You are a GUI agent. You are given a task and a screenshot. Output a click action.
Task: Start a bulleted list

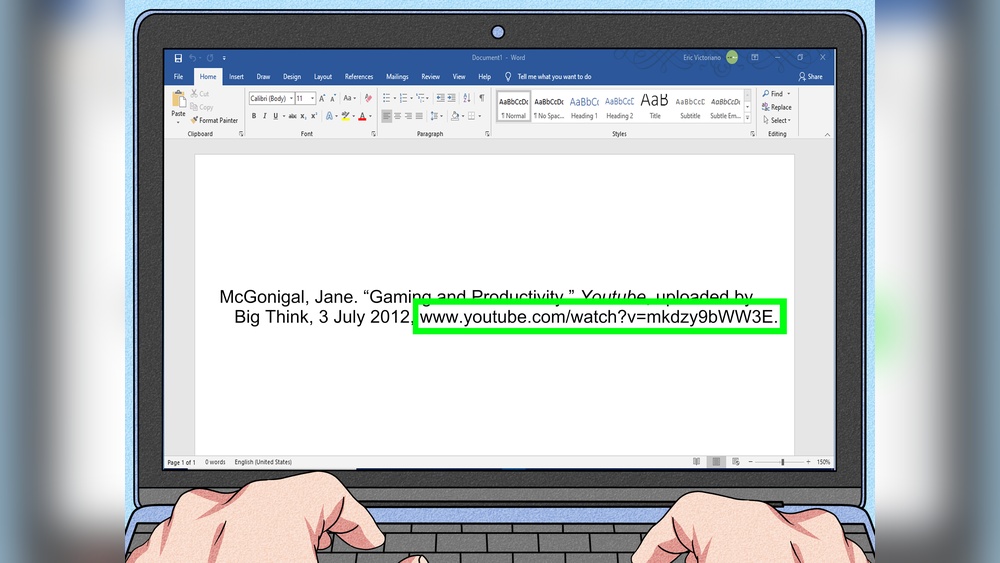pos(386,98)
